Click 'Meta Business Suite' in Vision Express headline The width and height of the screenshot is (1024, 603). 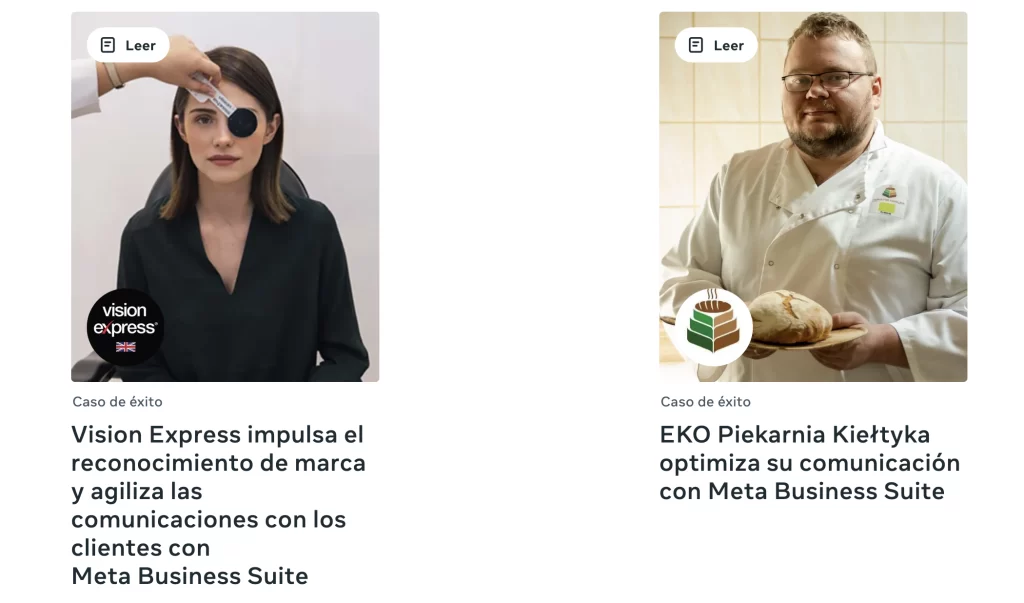coord(189,576)
